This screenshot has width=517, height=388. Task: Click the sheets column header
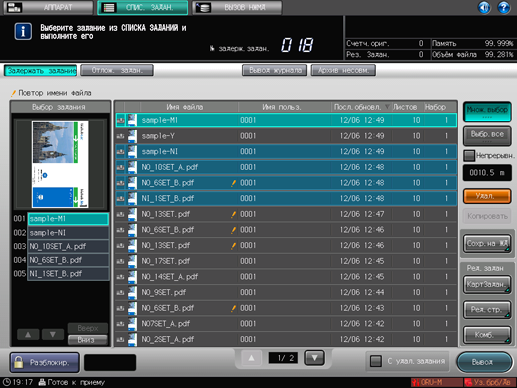407,107
